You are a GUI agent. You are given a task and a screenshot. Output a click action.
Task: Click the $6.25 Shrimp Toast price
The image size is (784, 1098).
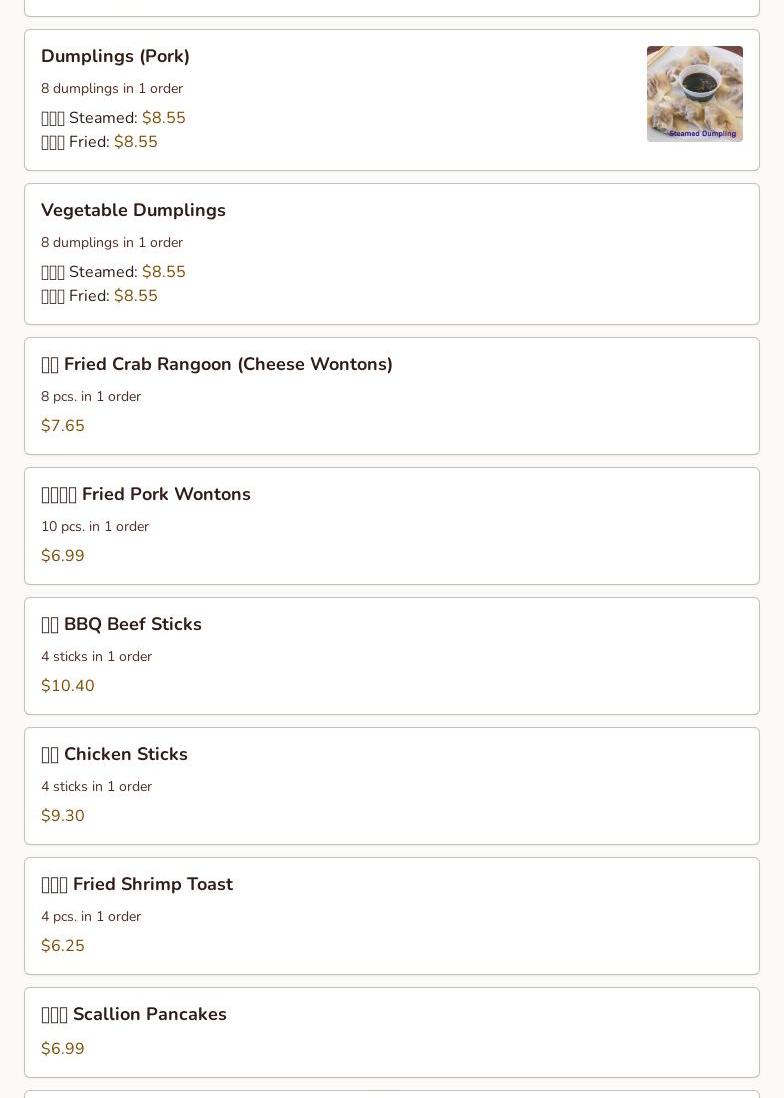tap(63, 946)
